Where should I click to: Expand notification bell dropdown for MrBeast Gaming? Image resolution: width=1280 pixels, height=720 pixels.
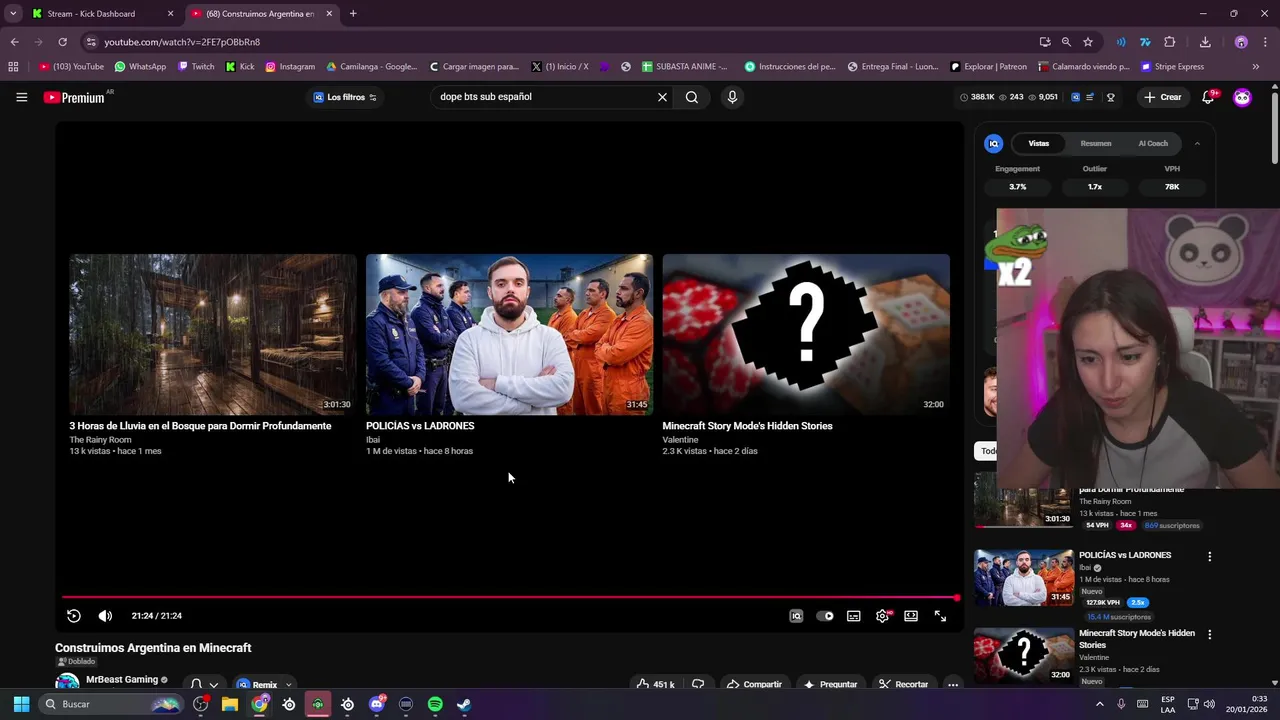click(204, 685)
